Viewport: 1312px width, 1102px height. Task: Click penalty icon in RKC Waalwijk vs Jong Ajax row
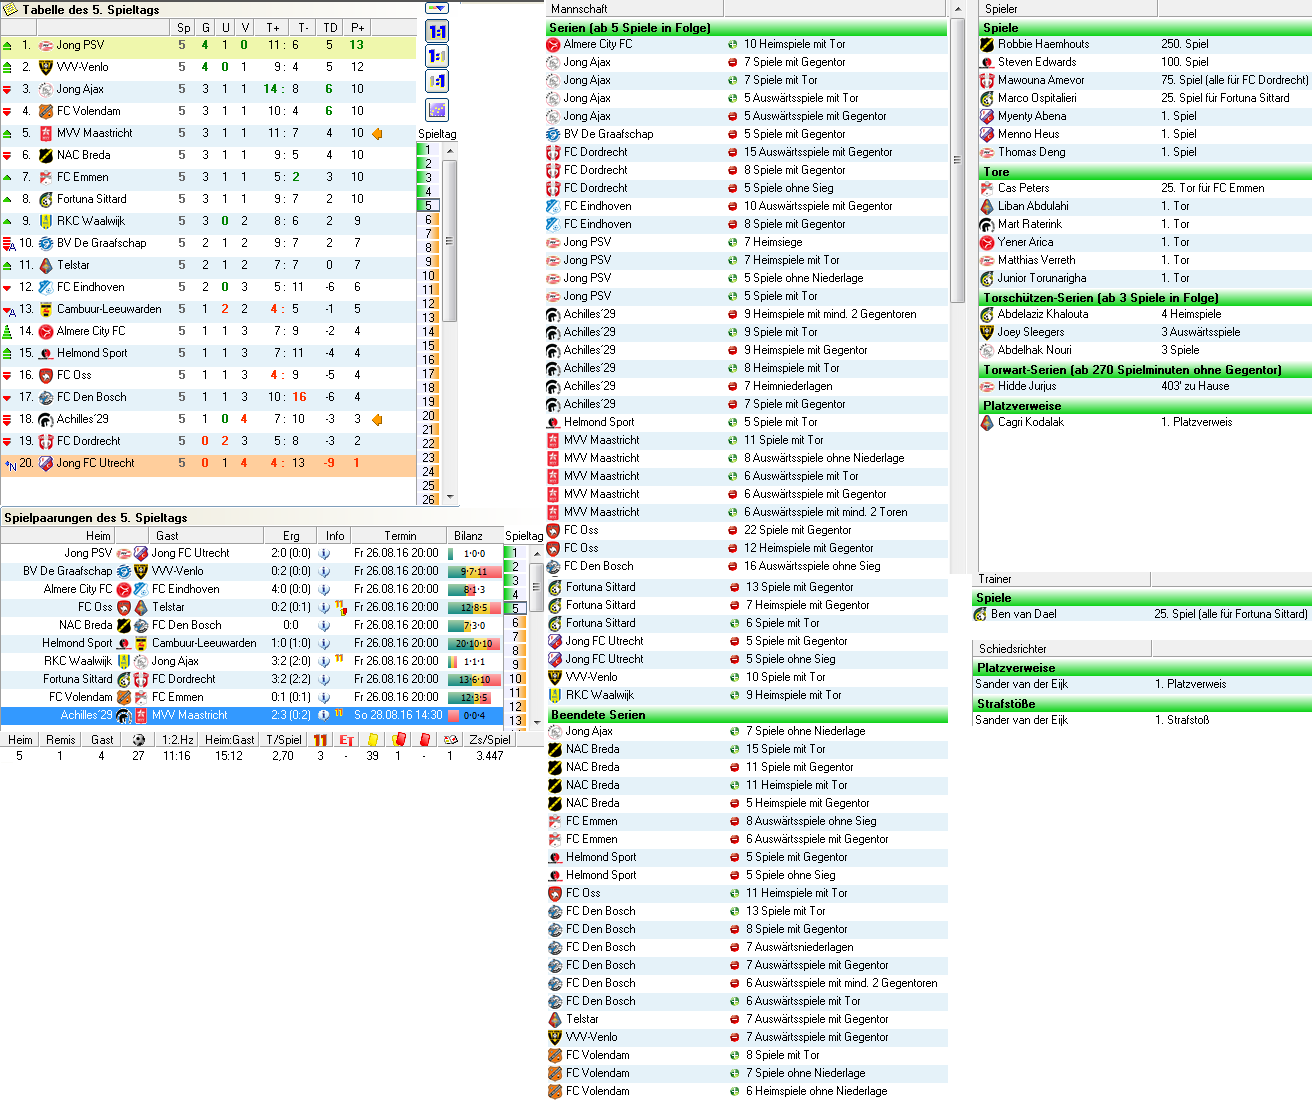[x=339, y=660]
